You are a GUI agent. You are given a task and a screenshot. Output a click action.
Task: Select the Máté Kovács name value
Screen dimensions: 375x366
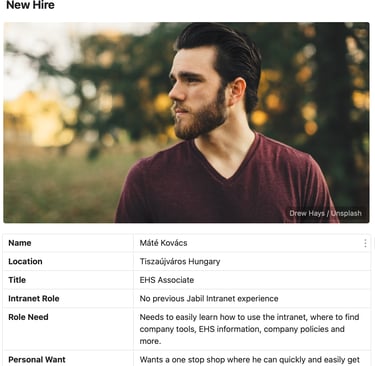(x=163, y=243)
